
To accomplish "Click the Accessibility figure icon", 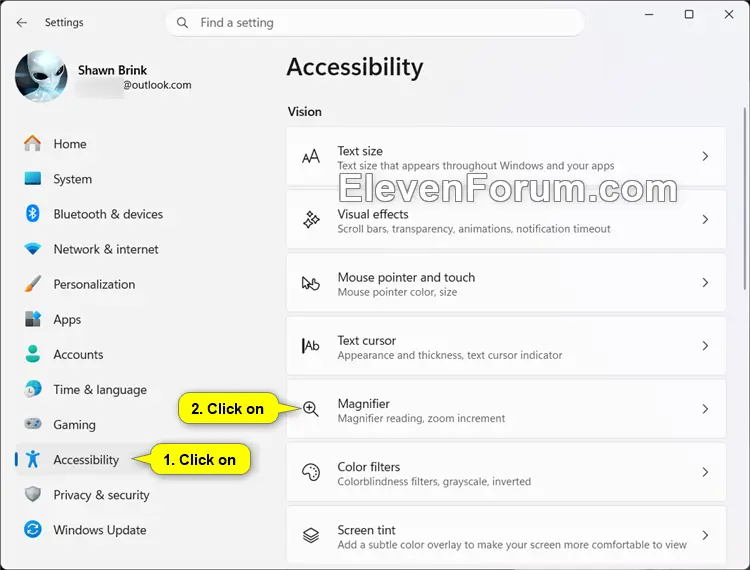I will [x=33, y=459].
